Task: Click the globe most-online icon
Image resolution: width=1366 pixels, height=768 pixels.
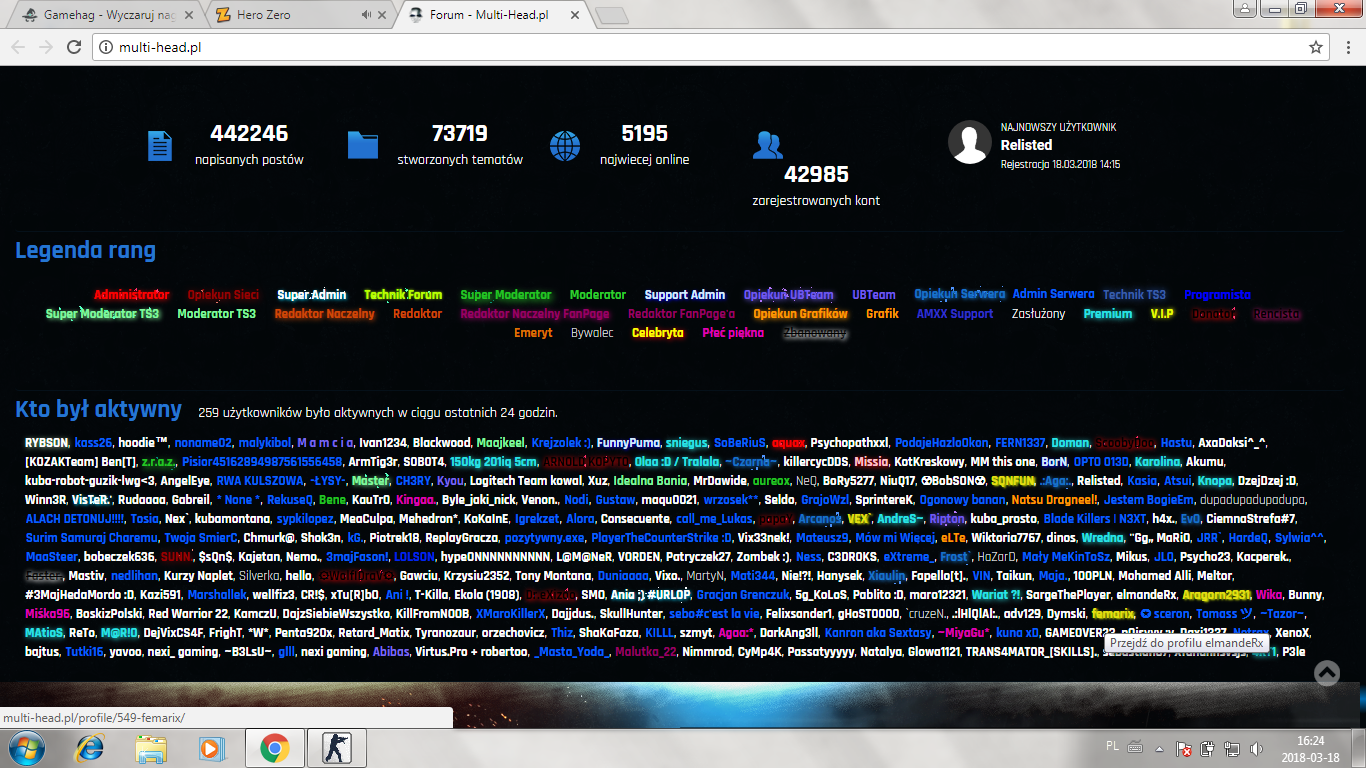Action: (x=565, y=146)
